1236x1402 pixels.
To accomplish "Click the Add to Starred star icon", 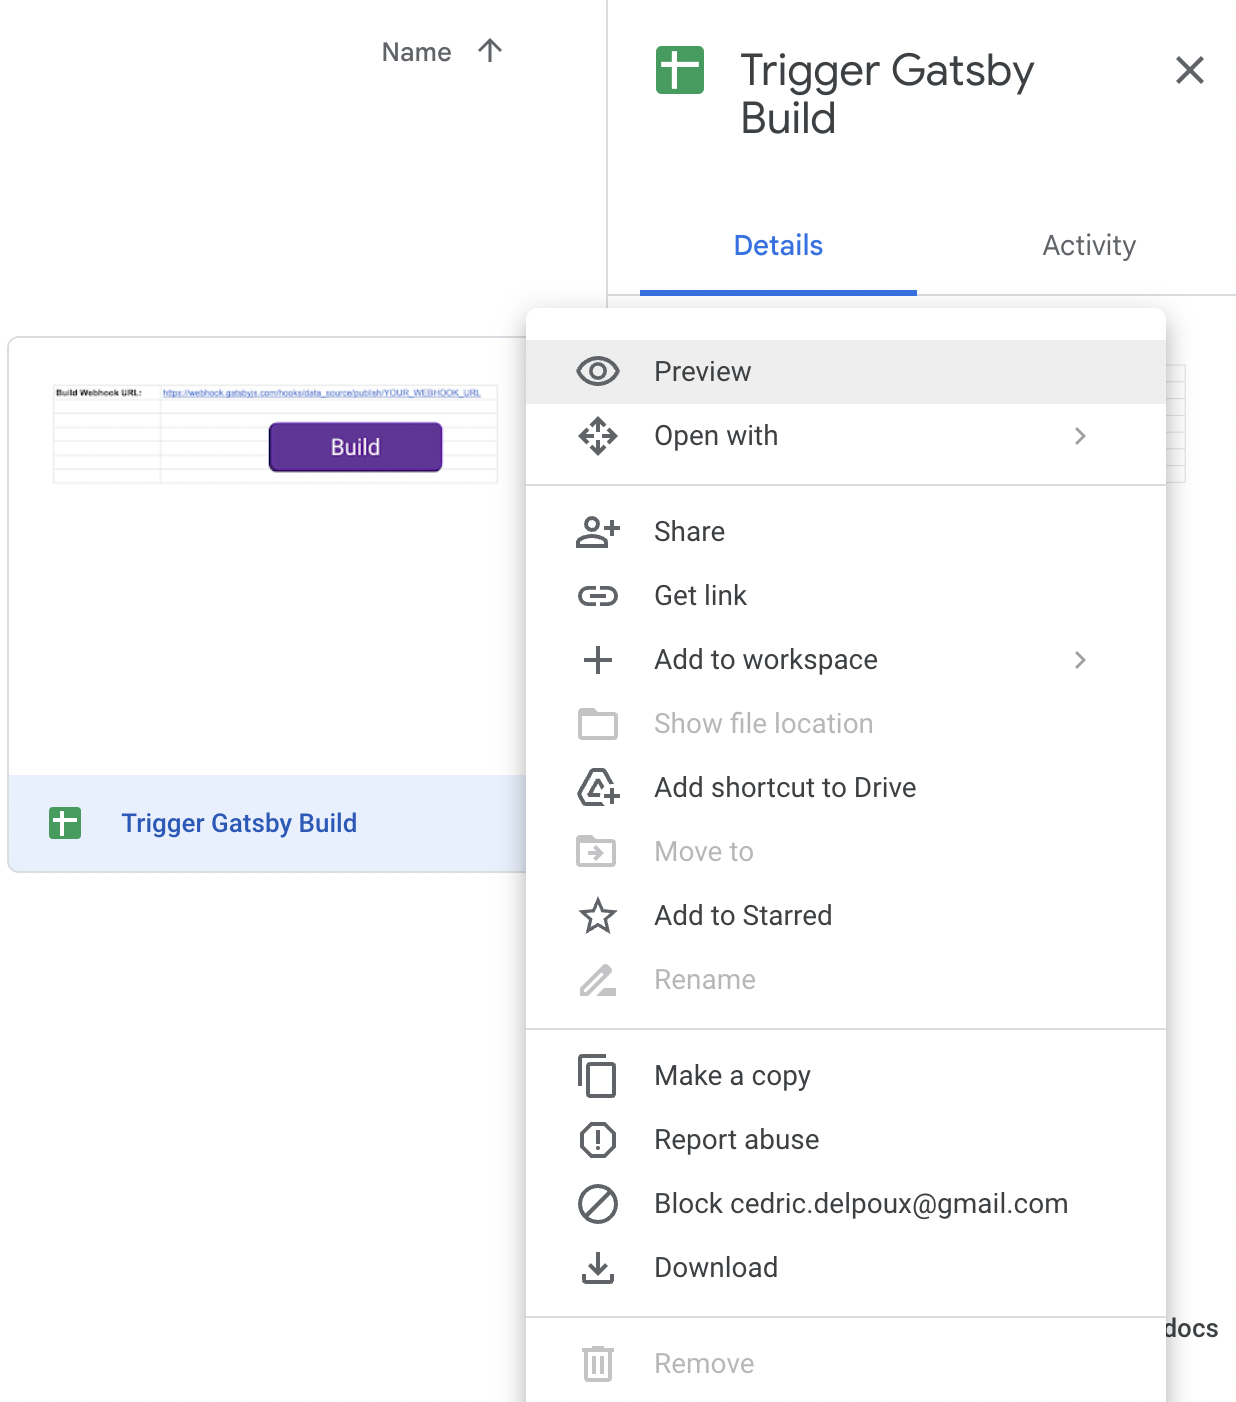I will [x=598, y=916].
